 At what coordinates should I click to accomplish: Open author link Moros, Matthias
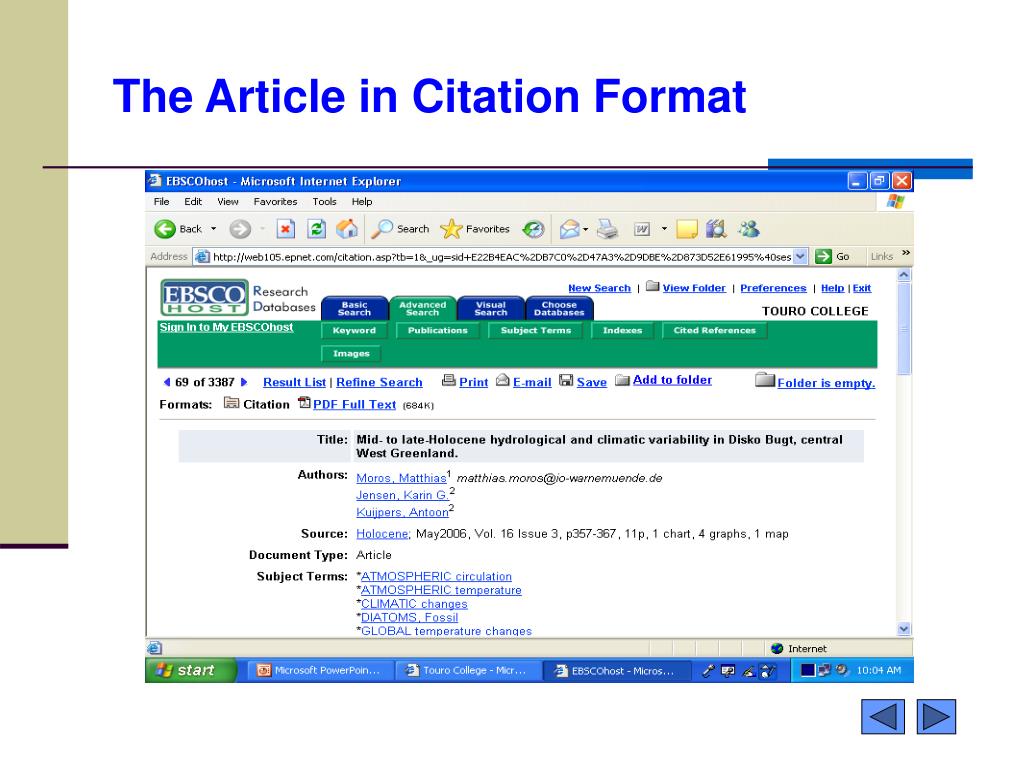(401, 478)
